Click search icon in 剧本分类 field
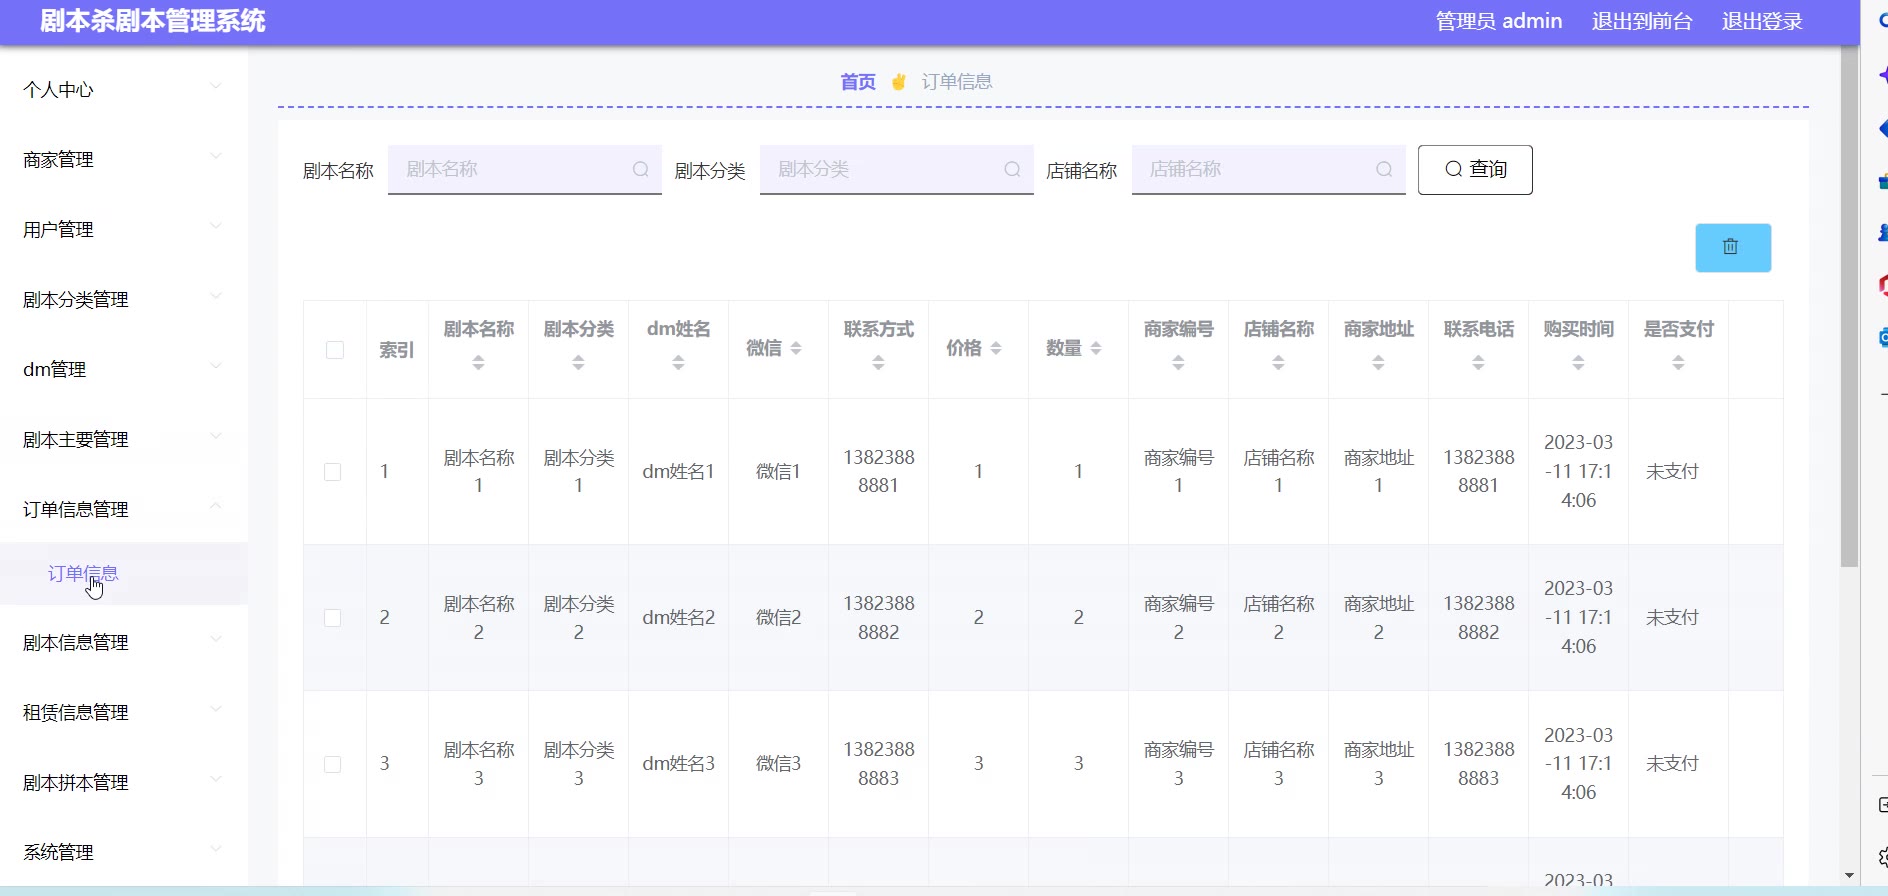Image resolution: width=1888 pixels, height=896 pixels. point(1012,170)
